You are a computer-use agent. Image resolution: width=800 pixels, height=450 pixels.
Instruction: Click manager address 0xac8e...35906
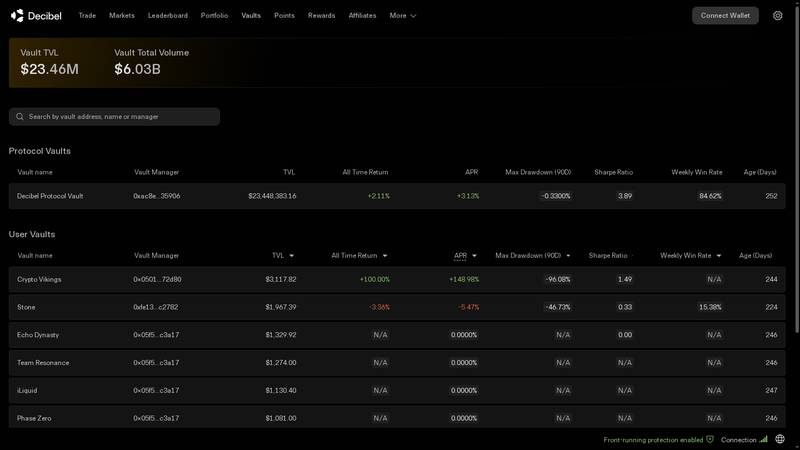point(157,196)
